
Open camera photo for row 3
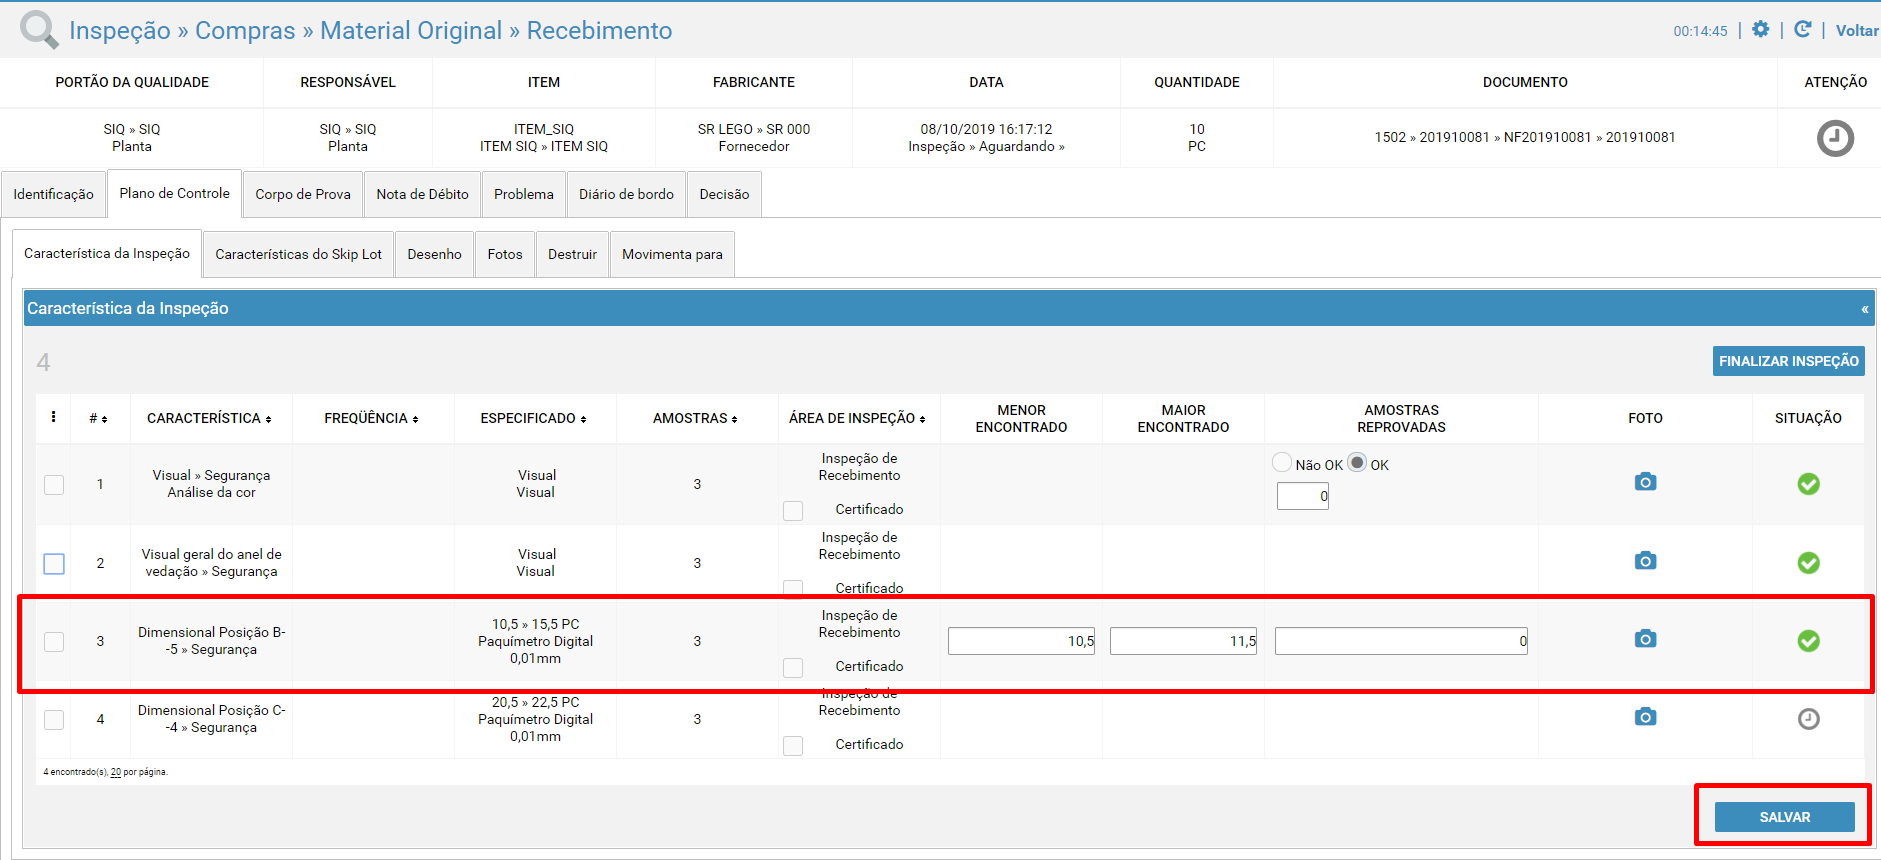pos(1645,639)
